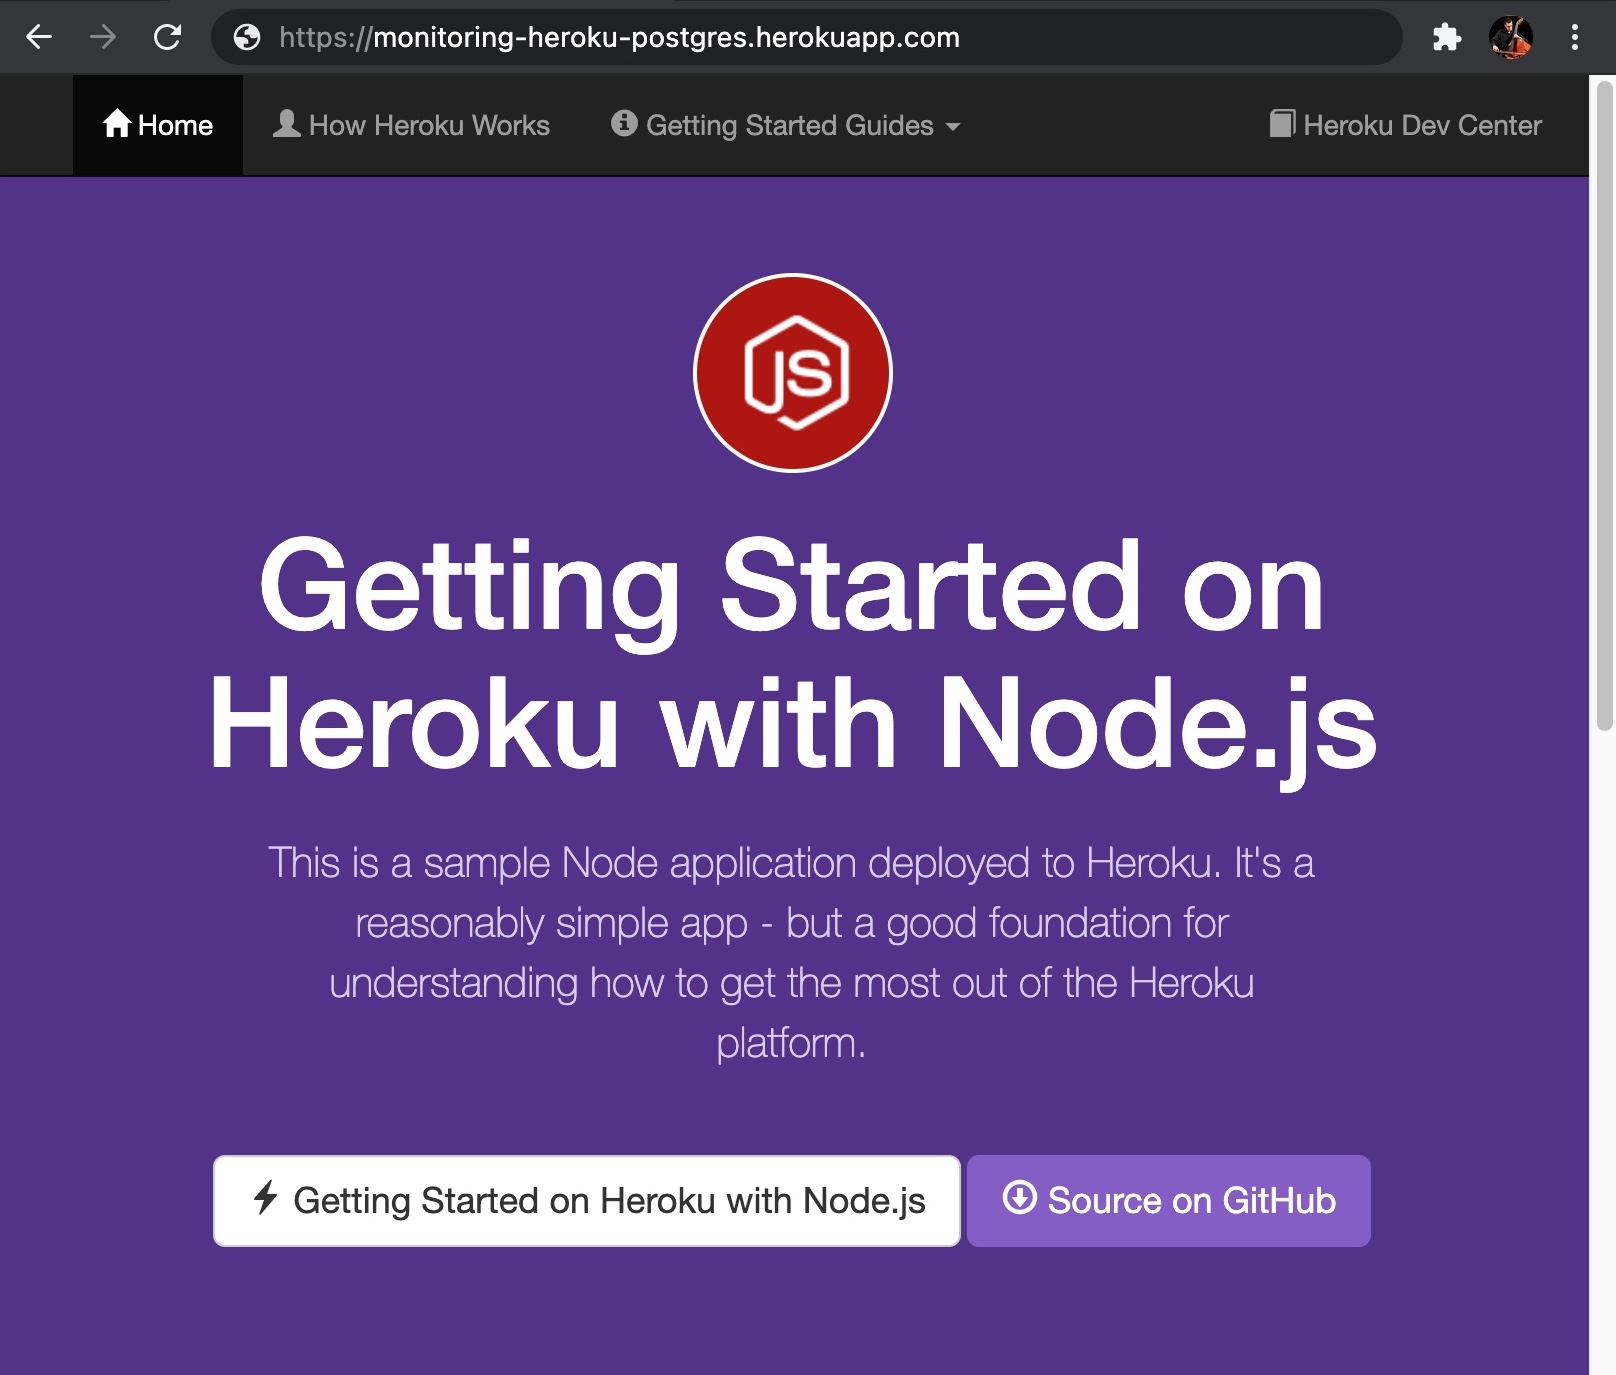This screenshot has width=1616, height=1375.
Task: Focus the URL address bar
Action: [806, 38]
